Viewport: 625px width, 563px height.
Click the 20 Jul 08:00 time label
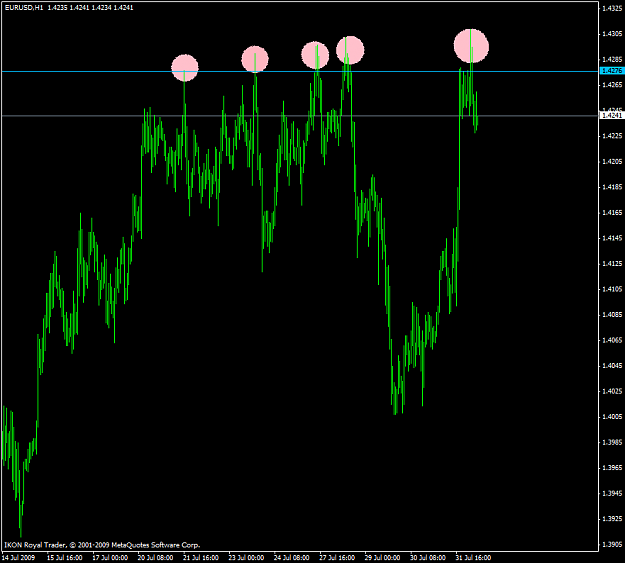coord(155,557)
